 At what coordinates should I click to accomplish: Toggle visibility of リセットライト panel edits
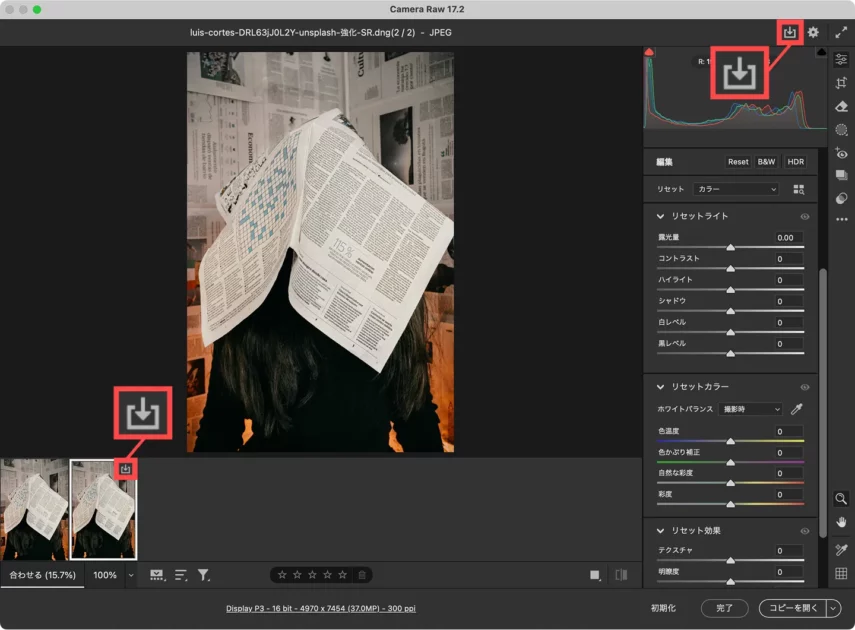(x=804, y=216)
